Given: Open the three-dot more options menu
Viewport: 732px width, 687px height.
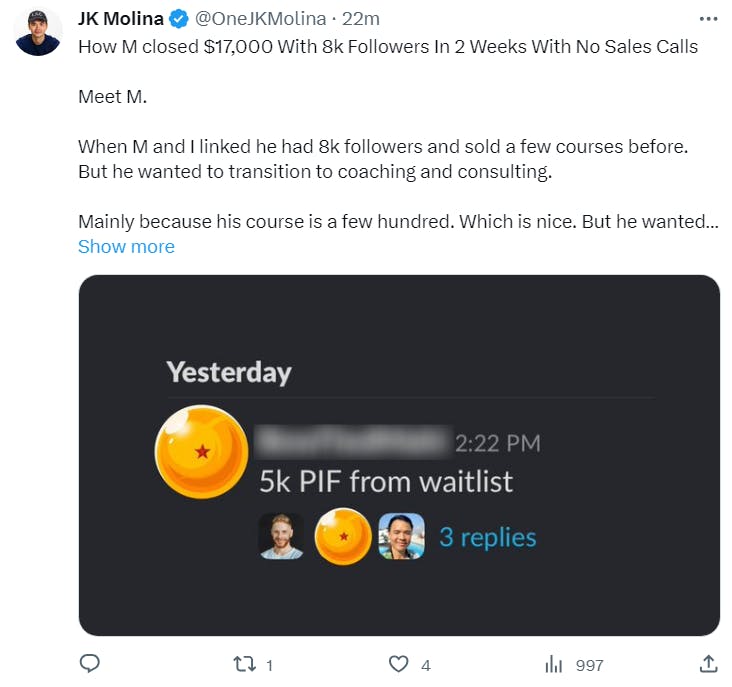Looking at the screenshot, I should [x=708, y=19].
